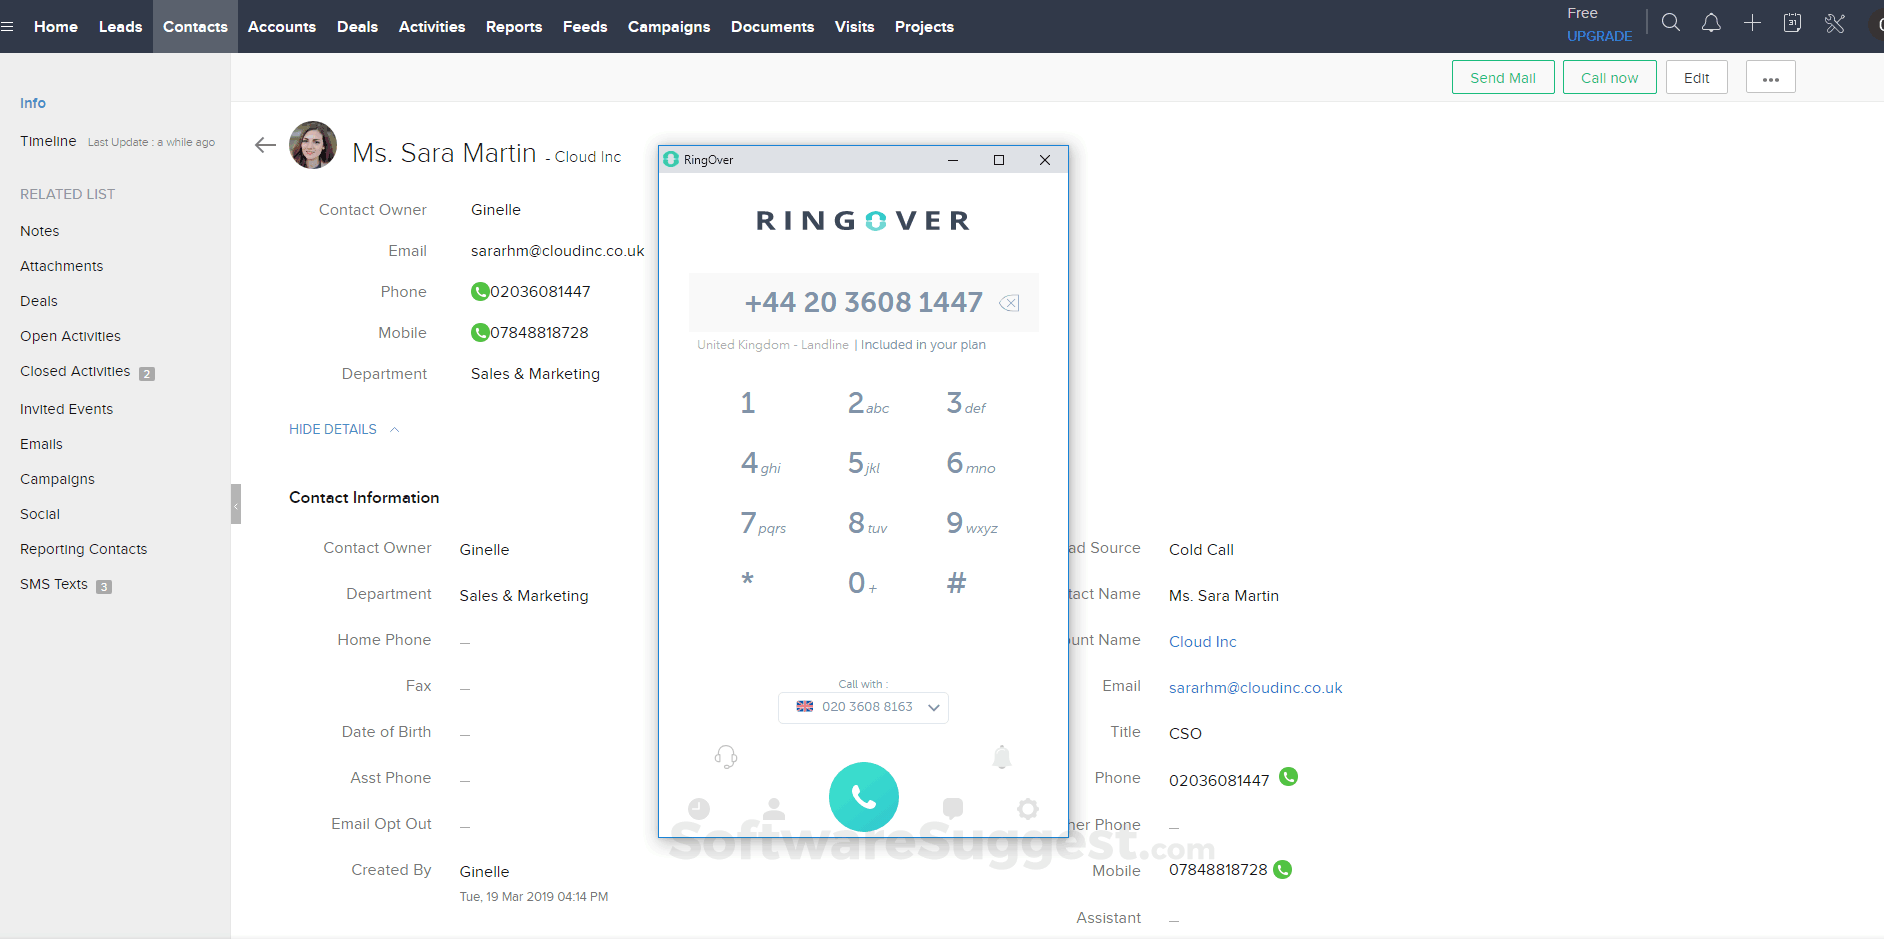The width and height of the screenshot is (1884, 939).
Task: Open RingOver settings gear icon
Action: point(1028,808)
